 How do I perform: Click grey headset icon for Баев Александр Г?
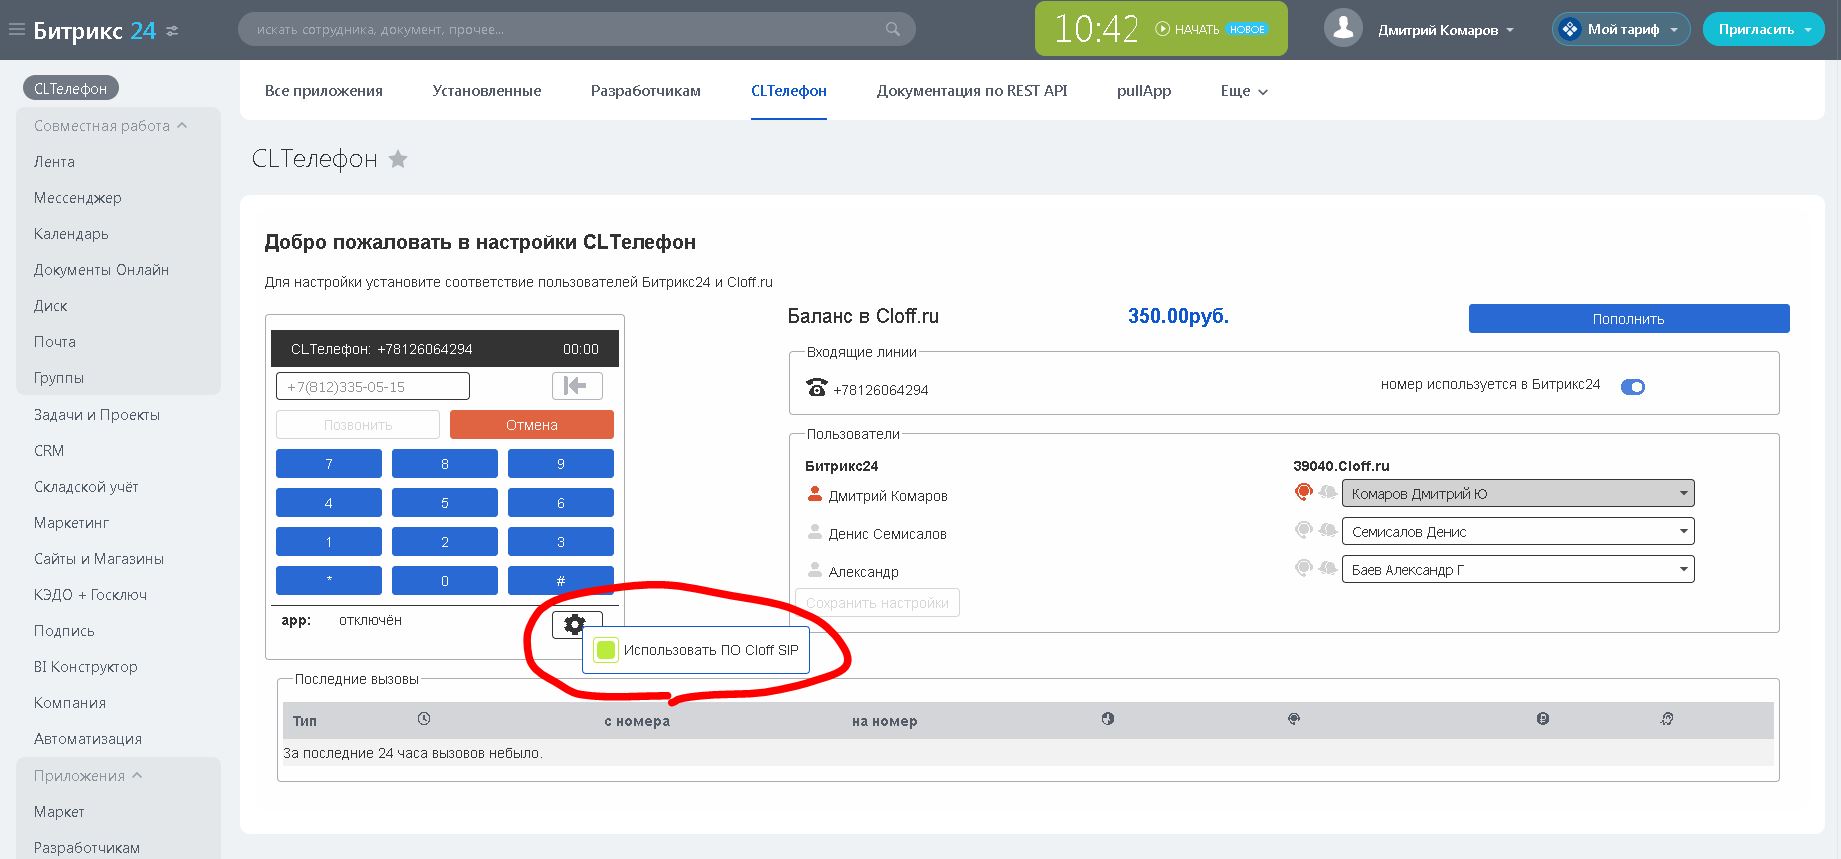coord(1303,568)
